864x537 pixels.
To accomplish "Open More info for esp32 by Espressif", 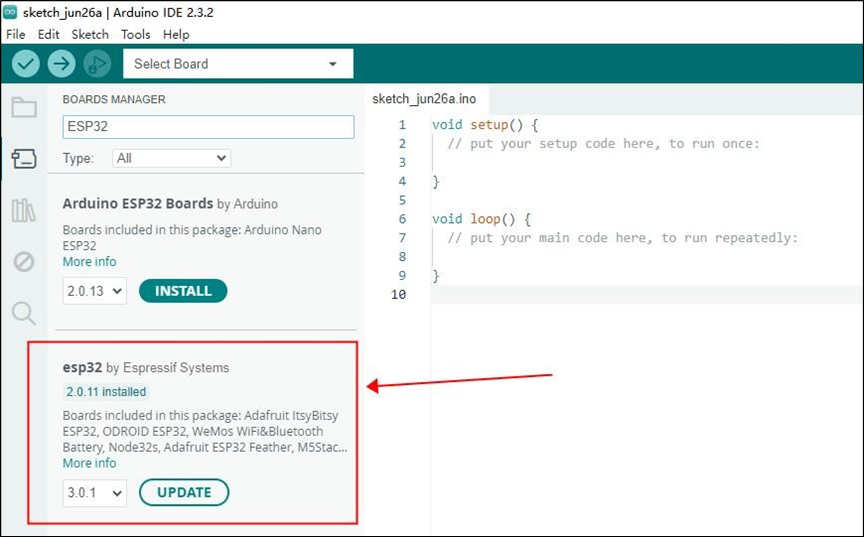I will coord(89,463).
